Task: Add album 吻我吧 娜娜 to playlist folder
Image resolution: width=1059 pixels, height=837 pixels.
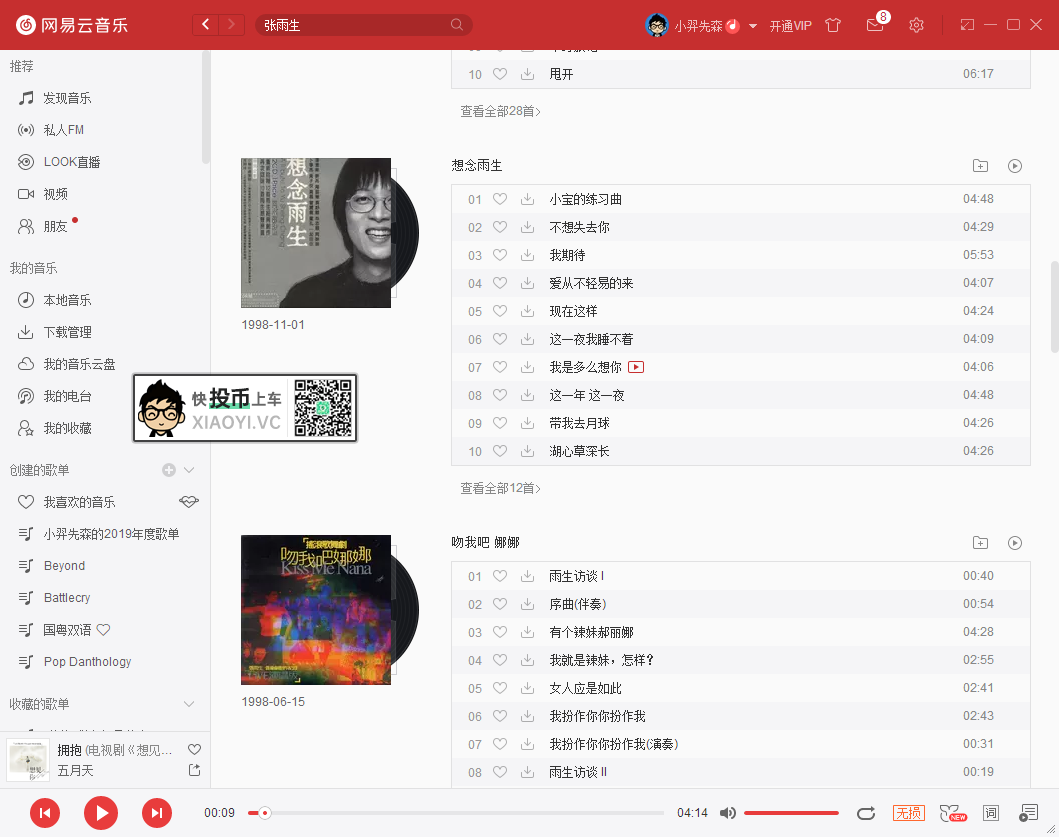Action: (980, 542)
